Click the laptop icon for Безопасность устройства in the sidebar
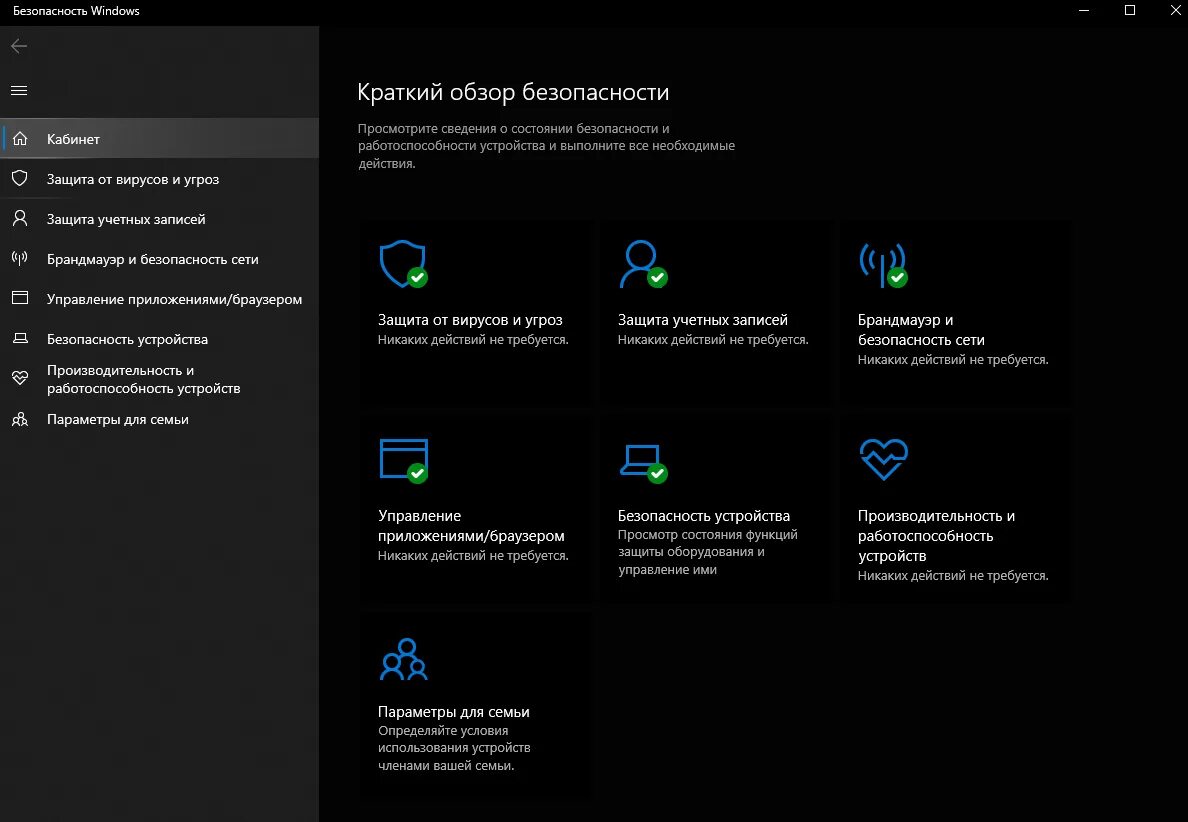This screenshot has height=822, width=1188. (x=20, y=339)
